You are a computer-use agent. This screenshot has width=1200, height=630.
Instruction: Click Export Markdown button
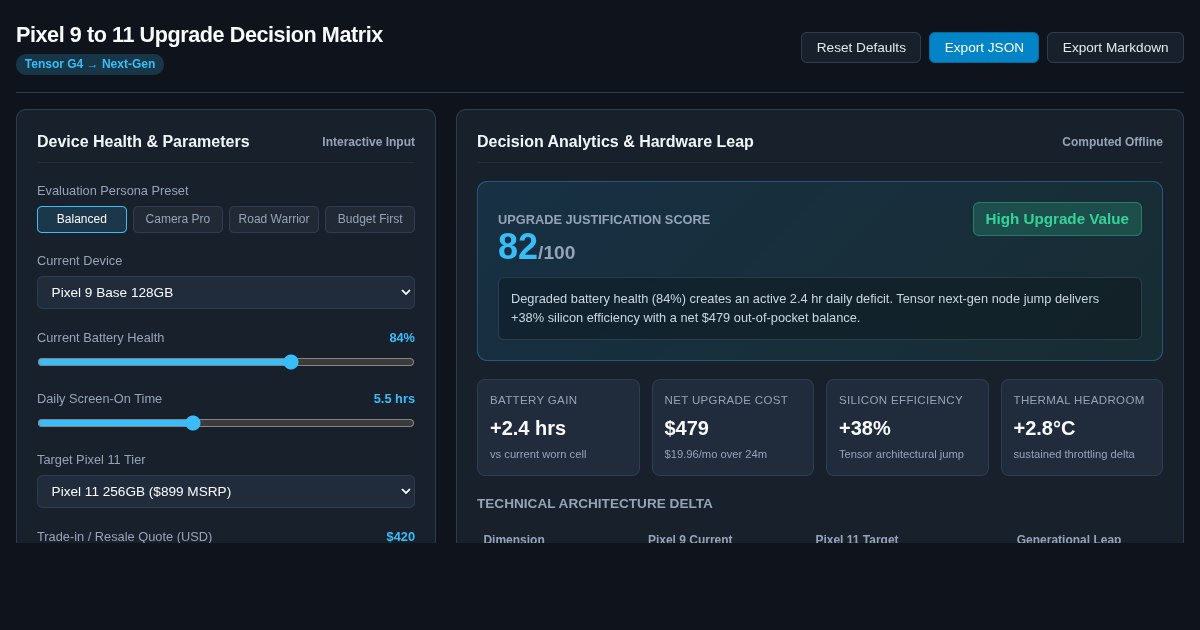click(x=1115, y=47)
